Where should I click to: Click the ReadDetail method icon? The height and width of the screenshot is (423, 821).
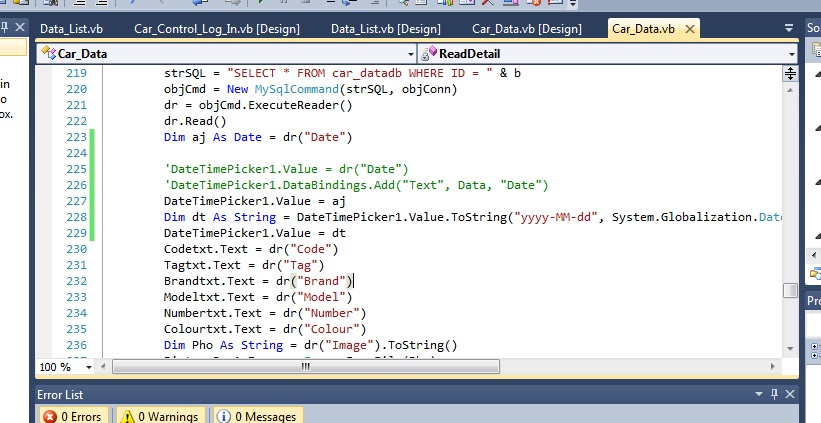coord(428,53)
